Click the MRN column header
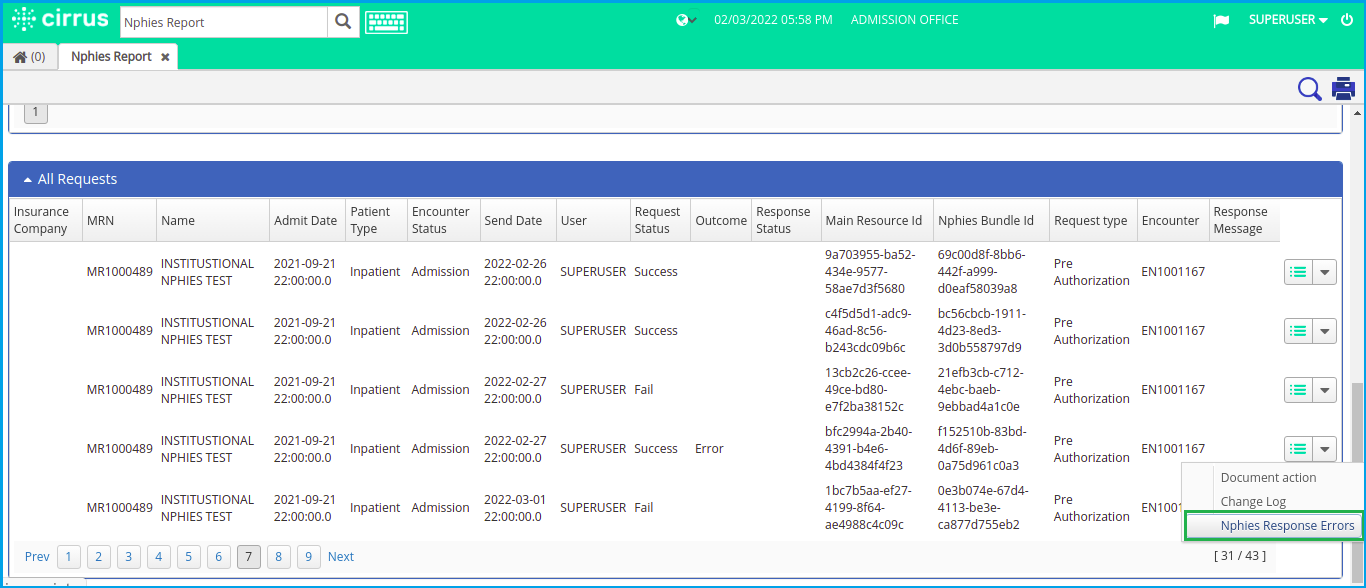The image size is (1366, 588). [x=119, y=220]
